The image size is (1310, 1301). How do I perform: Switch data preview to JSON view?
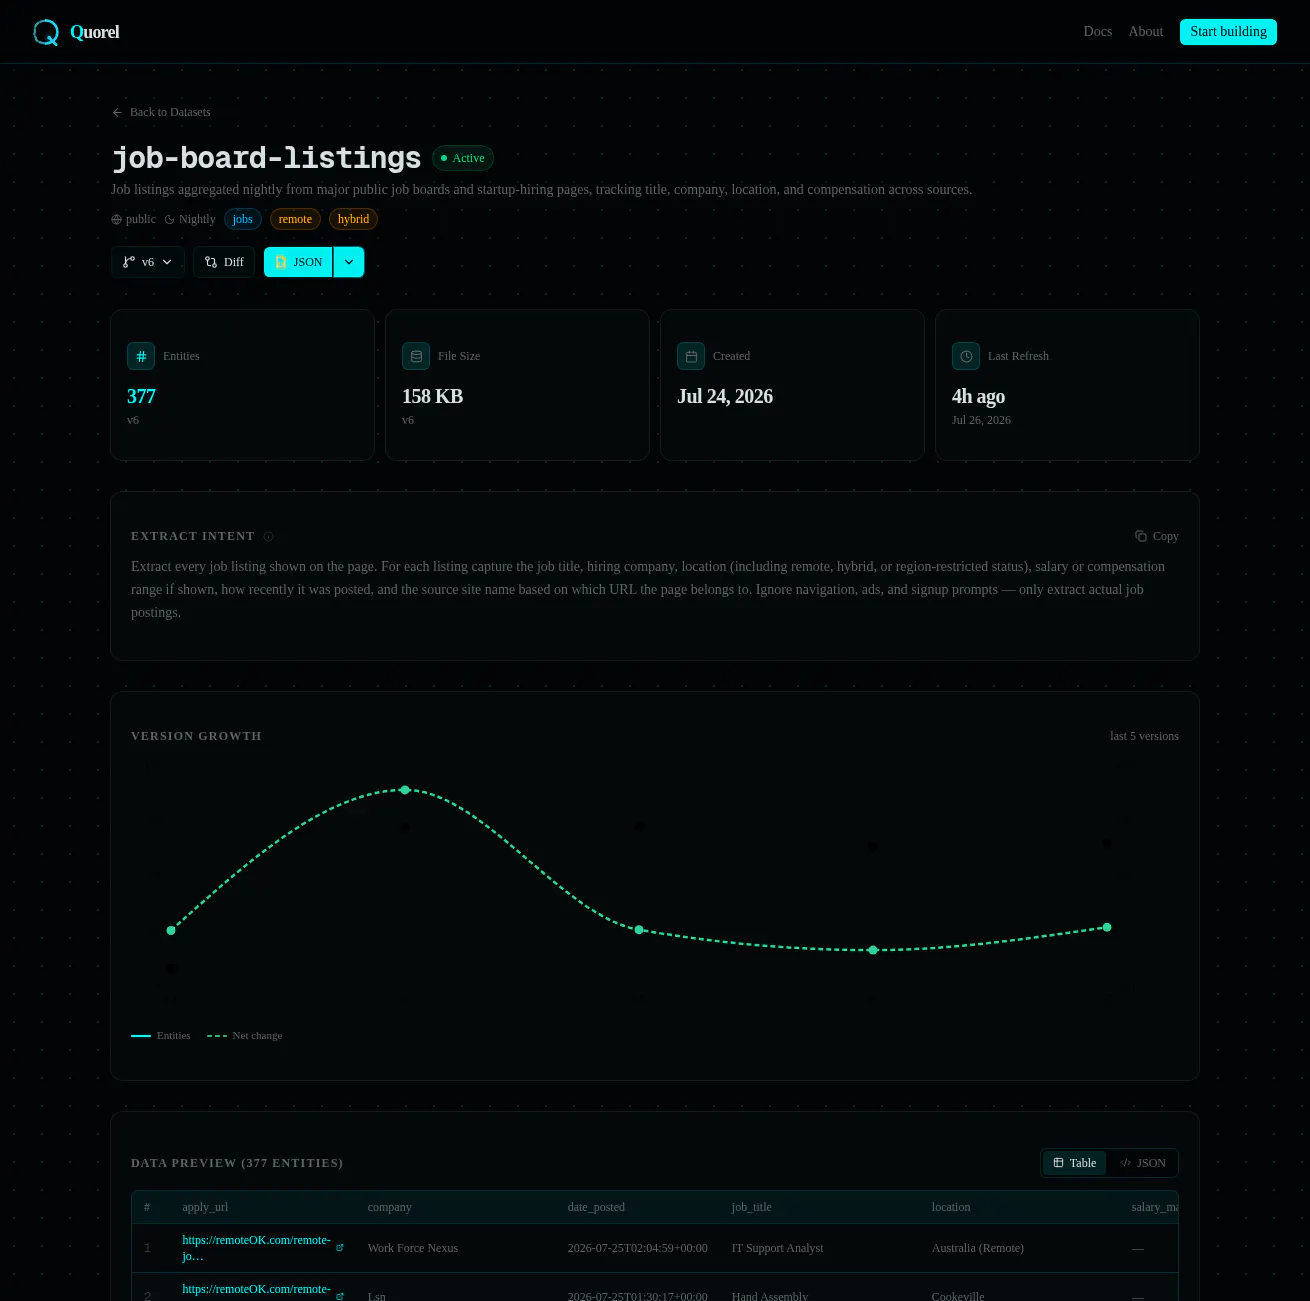click(1142, 1163)
